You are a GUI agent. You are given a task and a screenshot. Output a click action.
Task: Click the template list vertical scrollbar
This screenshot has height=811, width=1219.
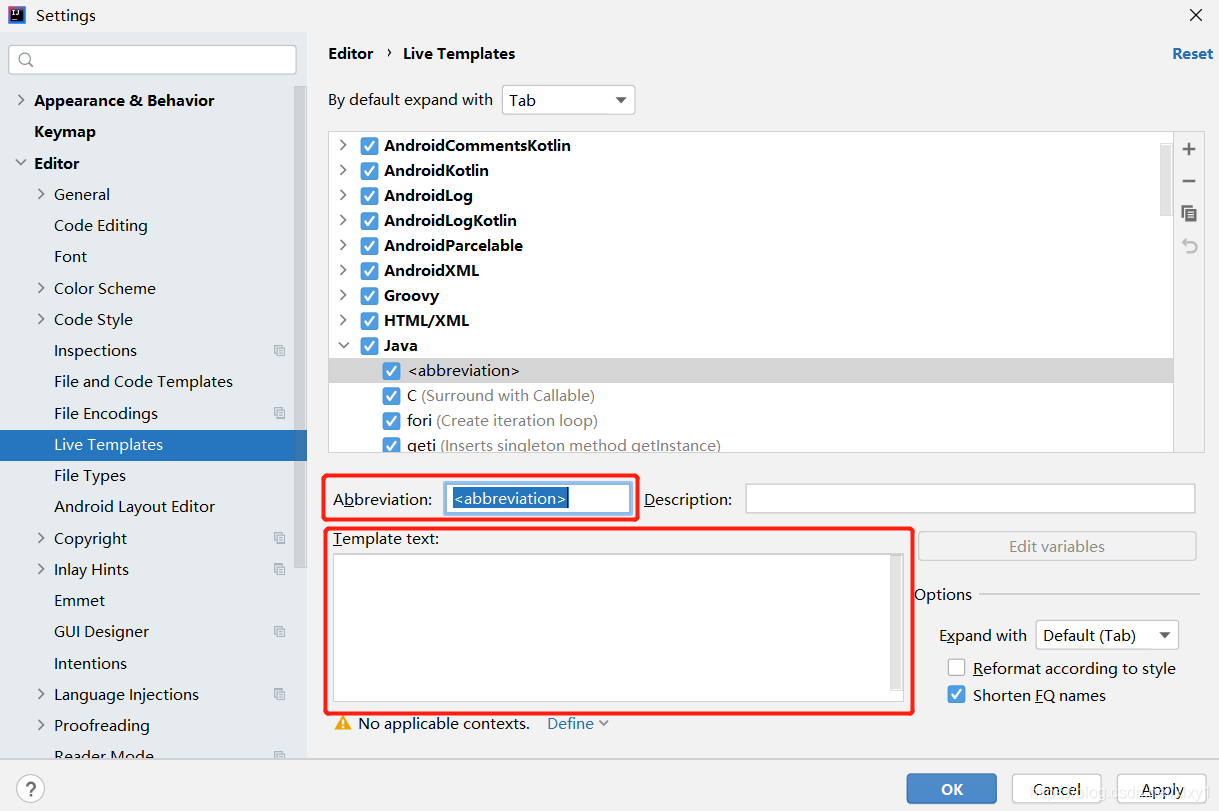coord(1166,180)
